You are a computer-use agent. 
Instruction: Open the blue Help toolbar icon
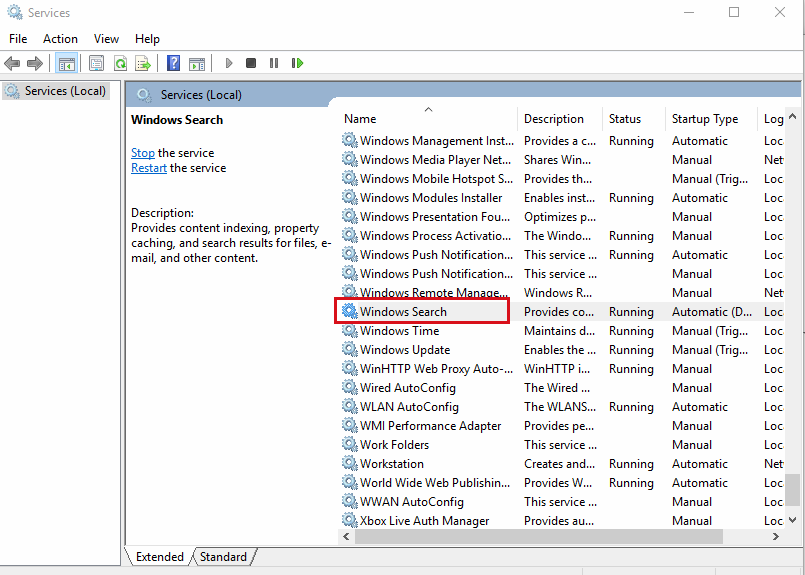click(x=173, y=63)
